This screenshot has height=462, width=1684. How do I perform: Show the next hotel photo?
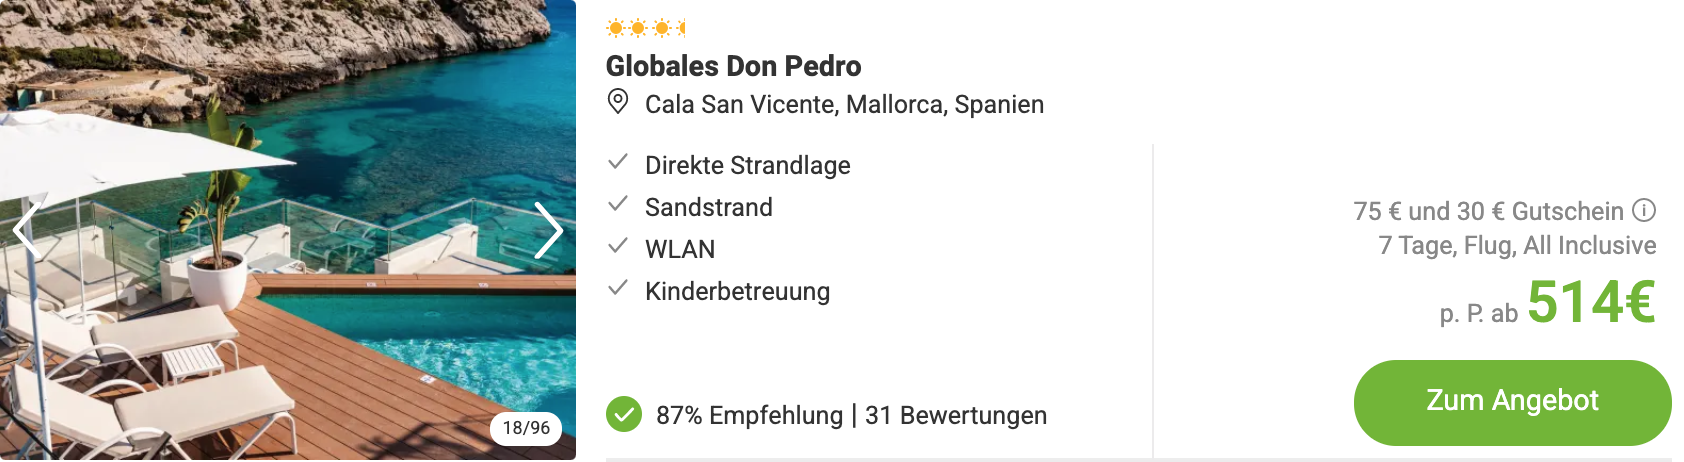pyautogui.click(x=548, y=231)
